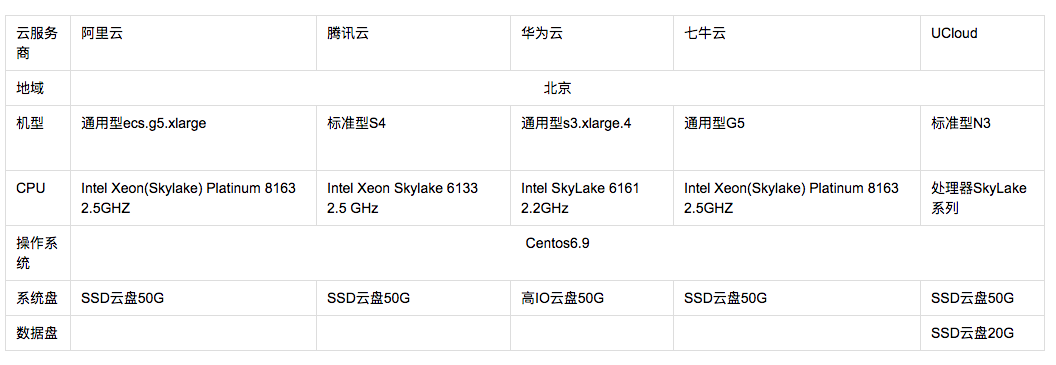This screenshot has height=365, width=1056.
Task: Select the 通用型s3.xlarge.4 cell
Action: [x=592, y=137]
